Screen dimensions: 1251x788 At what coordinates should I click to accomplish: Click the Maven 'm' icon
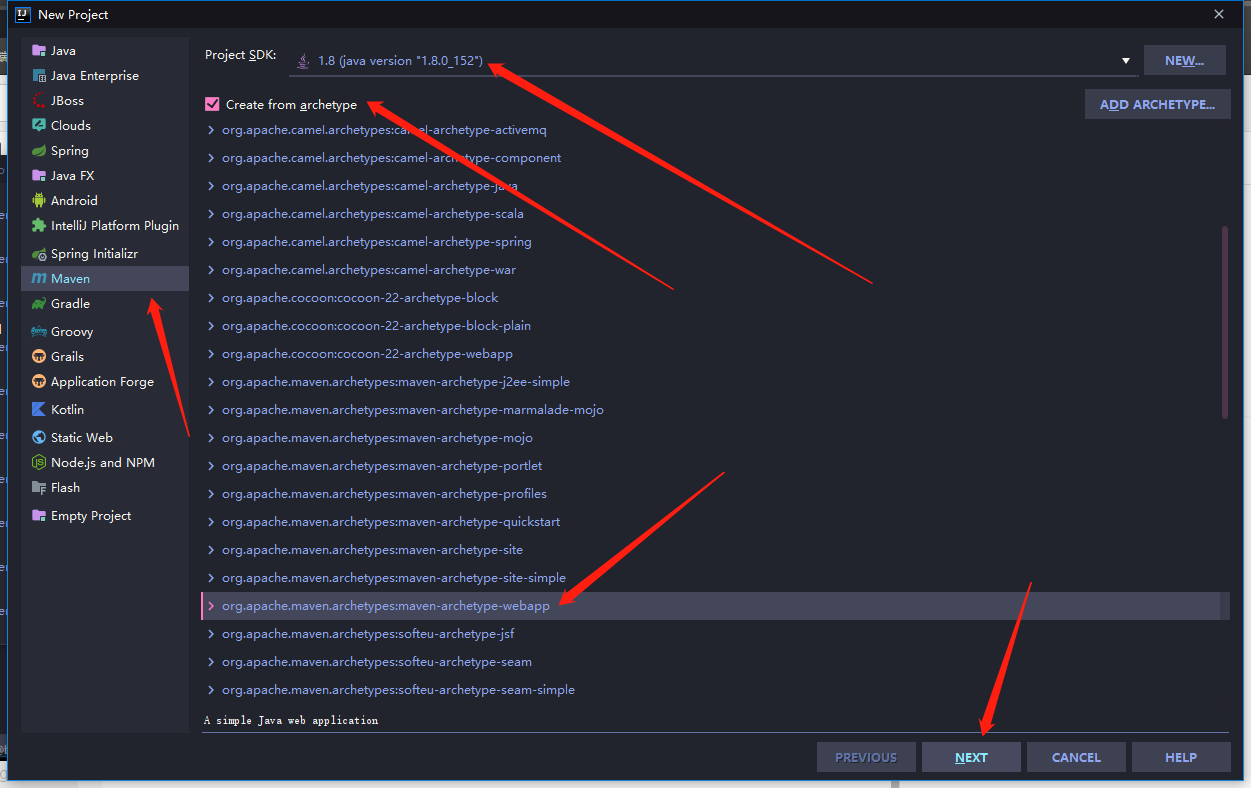tap(39, 279)
